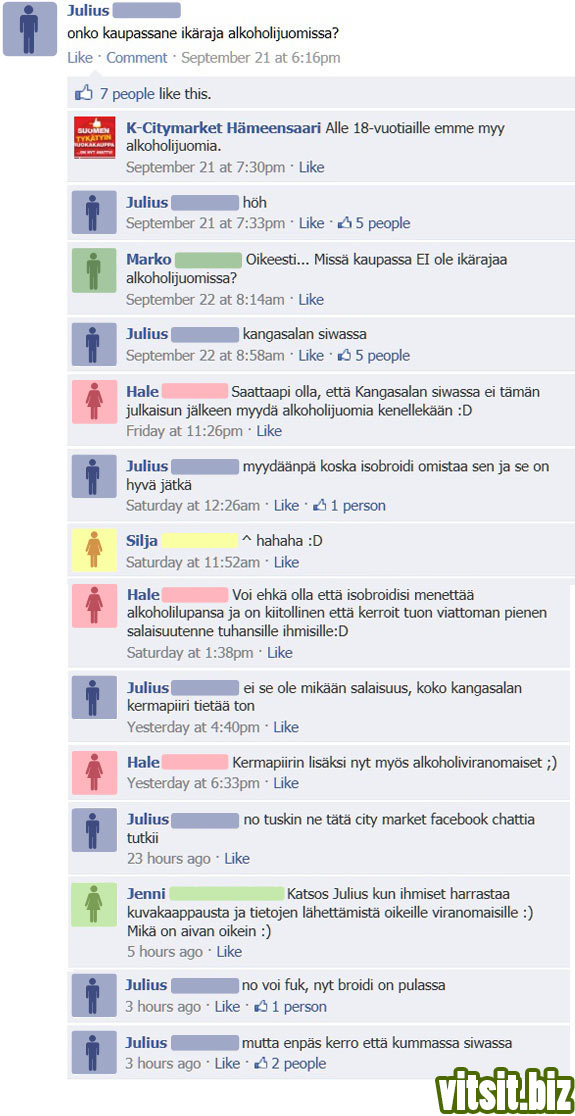Like Jenni's comment from 5 hours ago
The image size is (575, 1116).
click(x=229, y=952)
